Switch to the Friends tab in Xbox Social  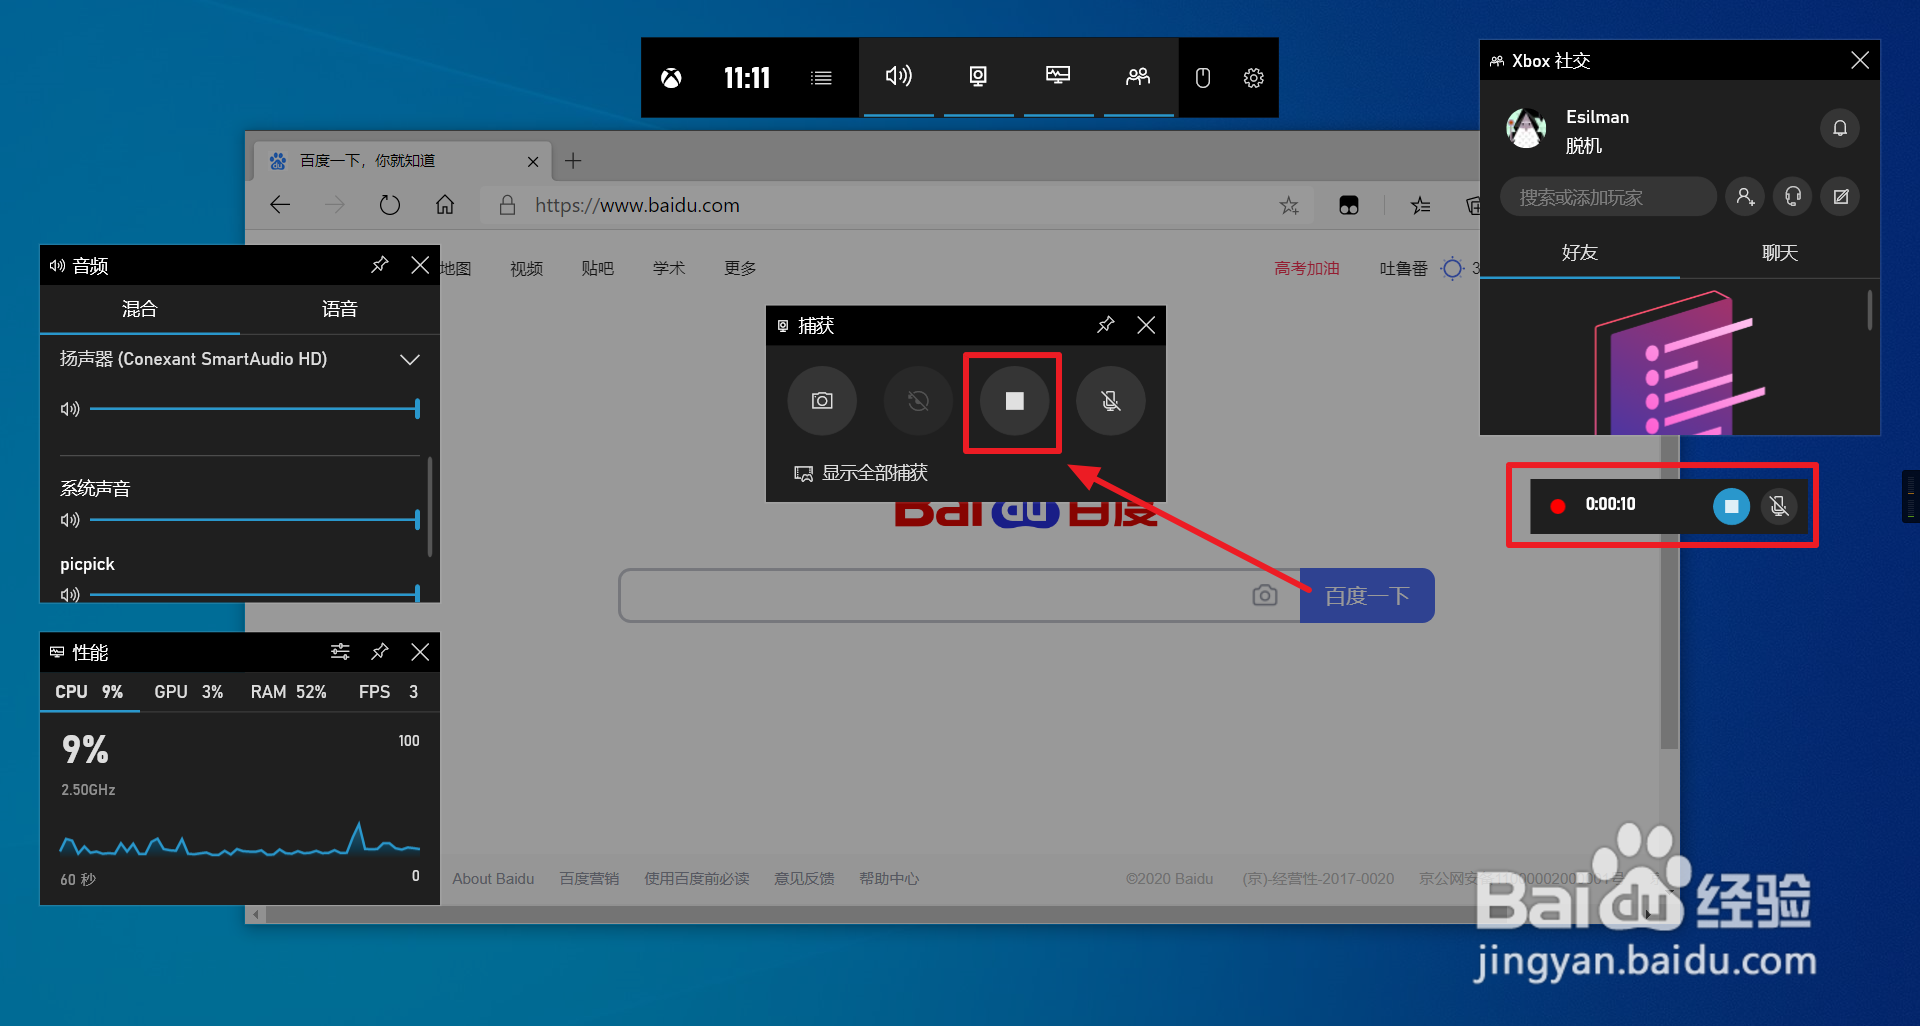[1580, 253]
